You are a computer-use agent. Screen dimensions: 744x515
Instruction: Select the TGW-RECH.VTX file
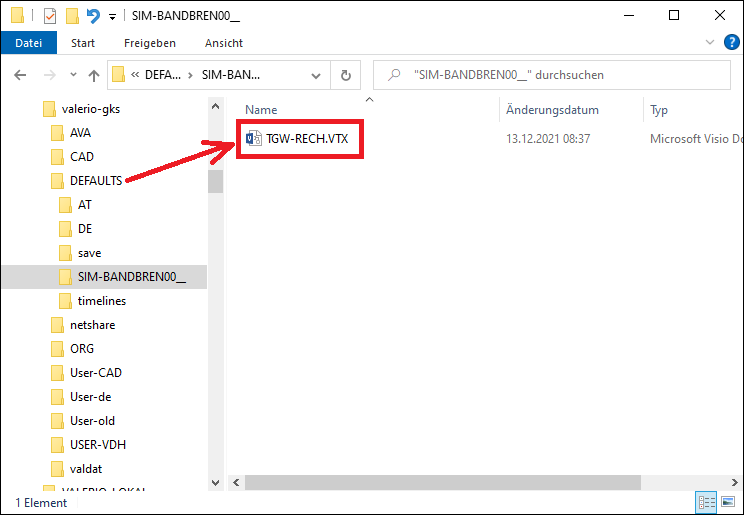tap(307, 139)
